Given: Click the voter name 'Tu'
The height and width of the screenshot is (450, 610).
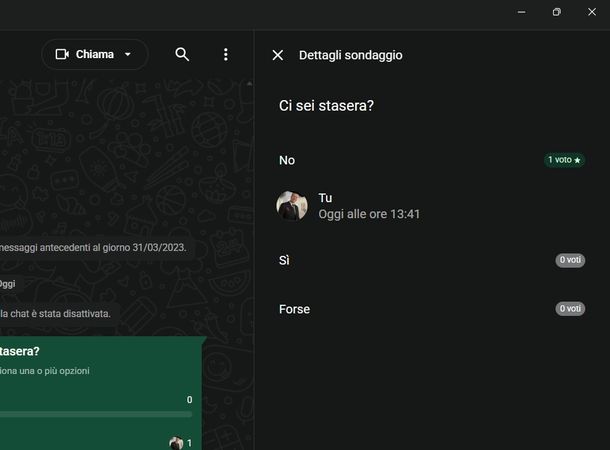Looking at the screenshot, I should 325,198.
